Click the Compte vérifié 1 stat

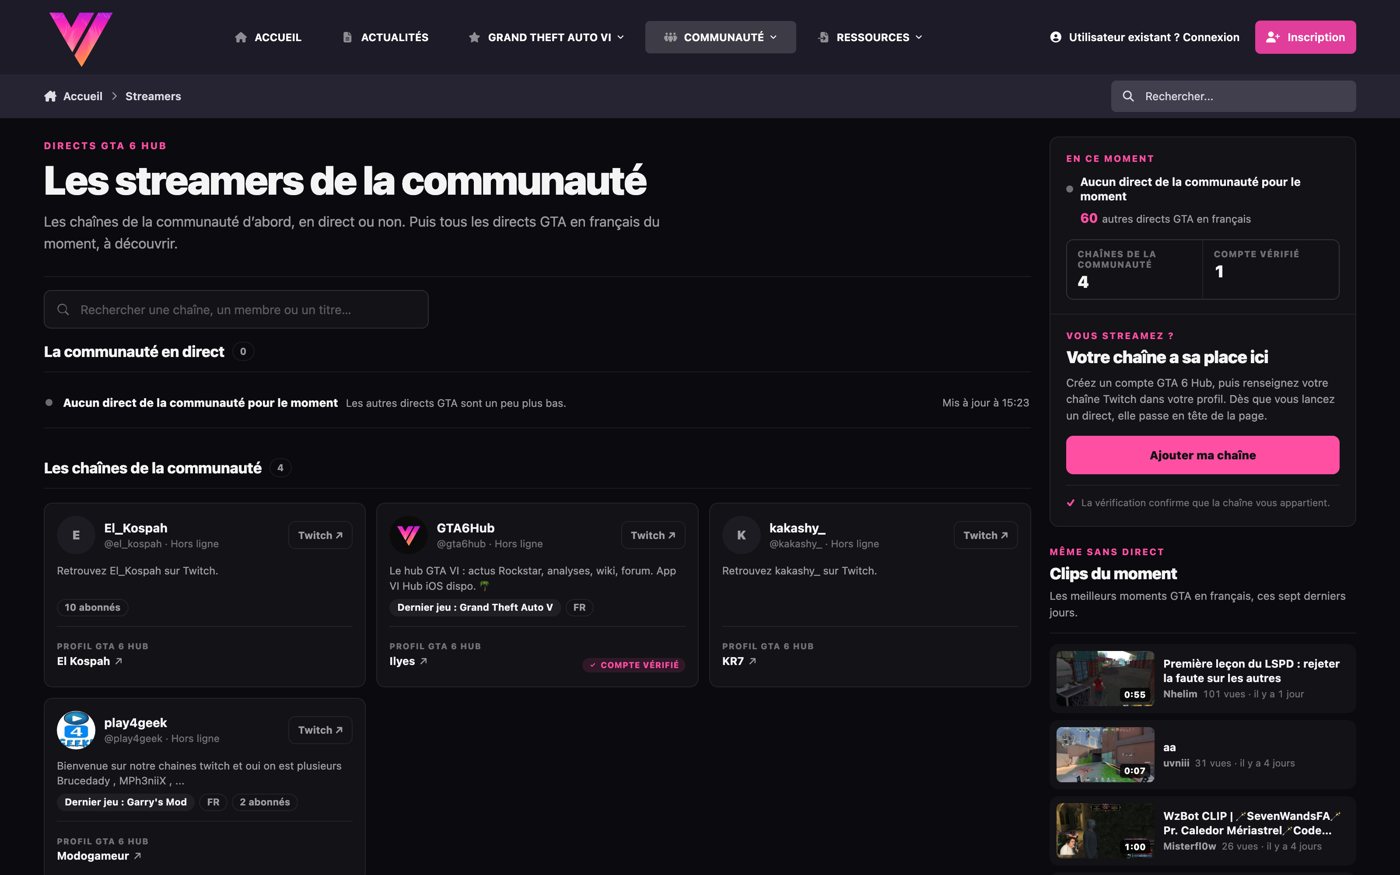coord(1270,269)
